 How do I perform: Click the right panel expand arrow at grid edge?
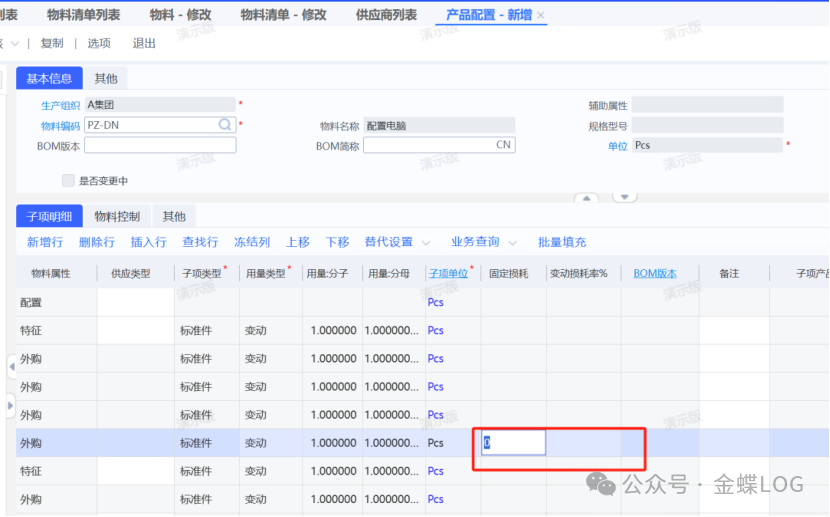click(10, 405)
